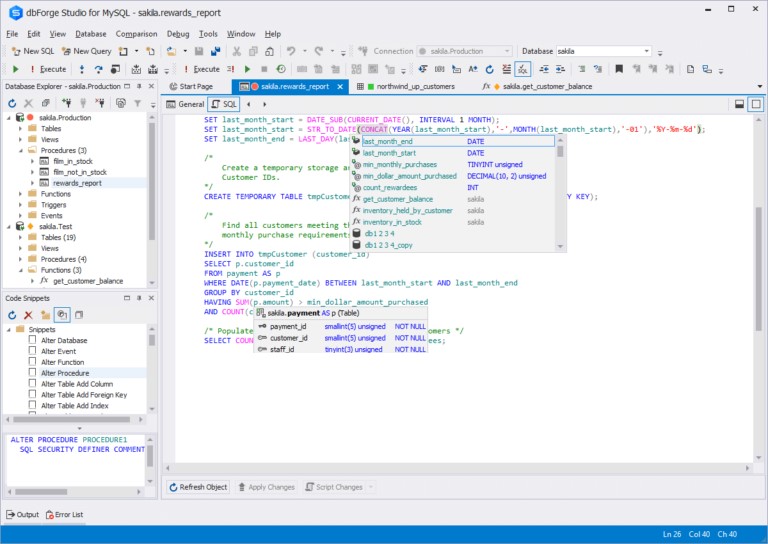Check the Alter Function snippet checkbox

pyautogui.click(x=32, y=361)
